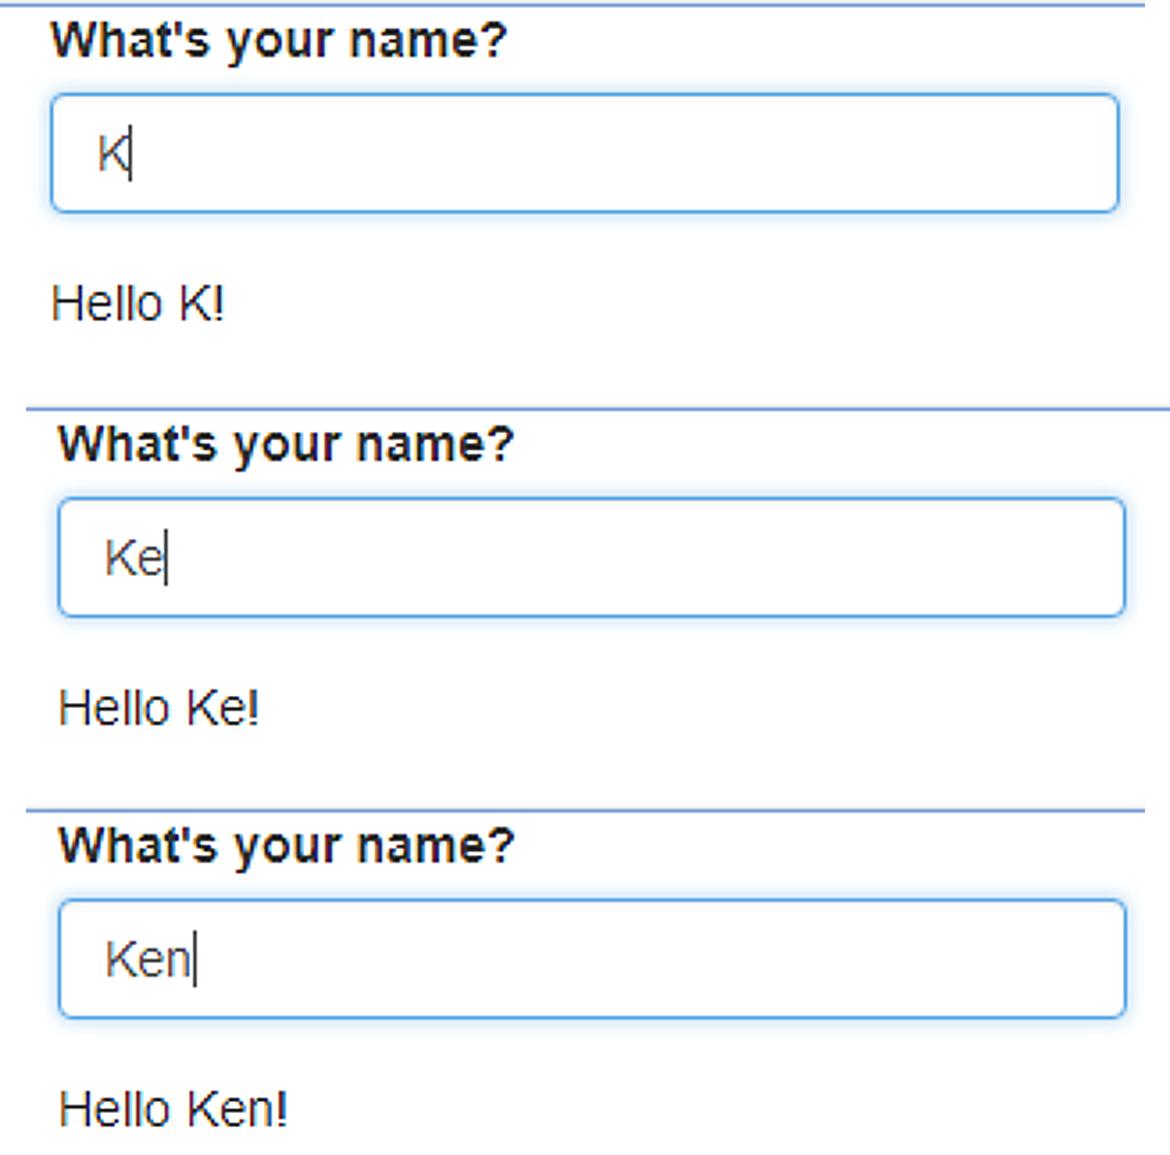Click the text caret after "Ken"
The width and height of the screenshot is (1170, 1155).
195,959
